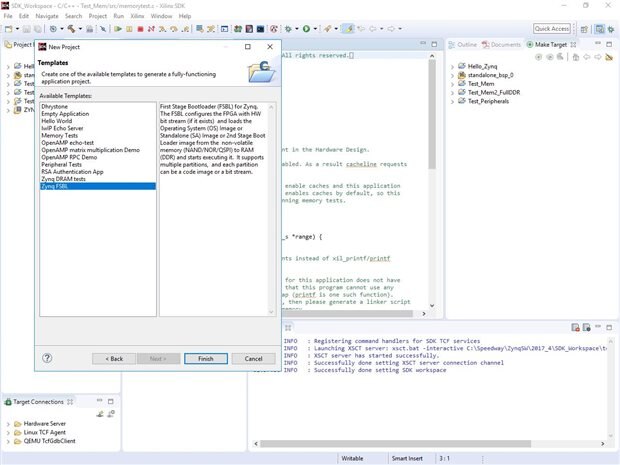Click the Hello_Zynq project folder icon
This screenshot has width=620, height=465.
point(461,65)
